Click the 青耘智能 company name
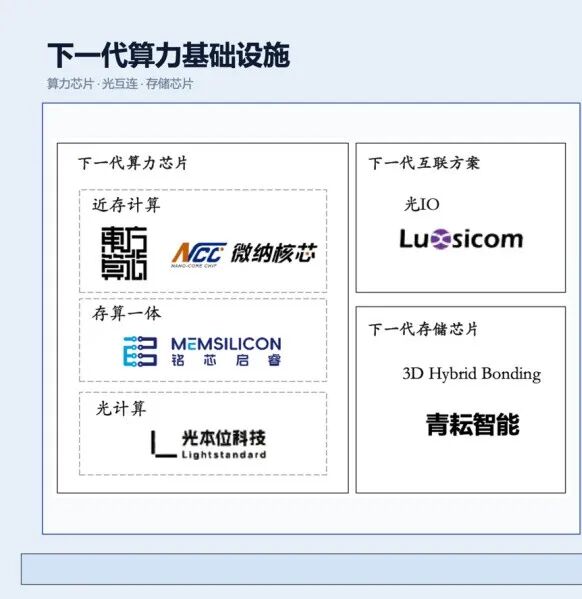The height and width of the screenshot is (599, 582). tap(473, 424)
